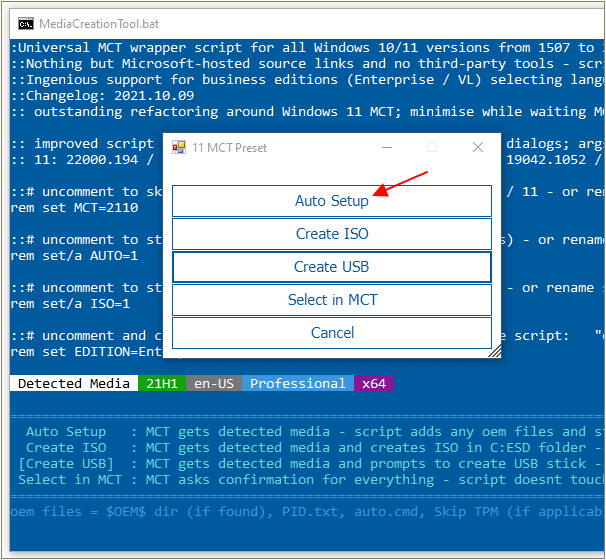Click the green 21H1 version tag
Viewport: 606px width, 560px height.
point(162,383)
